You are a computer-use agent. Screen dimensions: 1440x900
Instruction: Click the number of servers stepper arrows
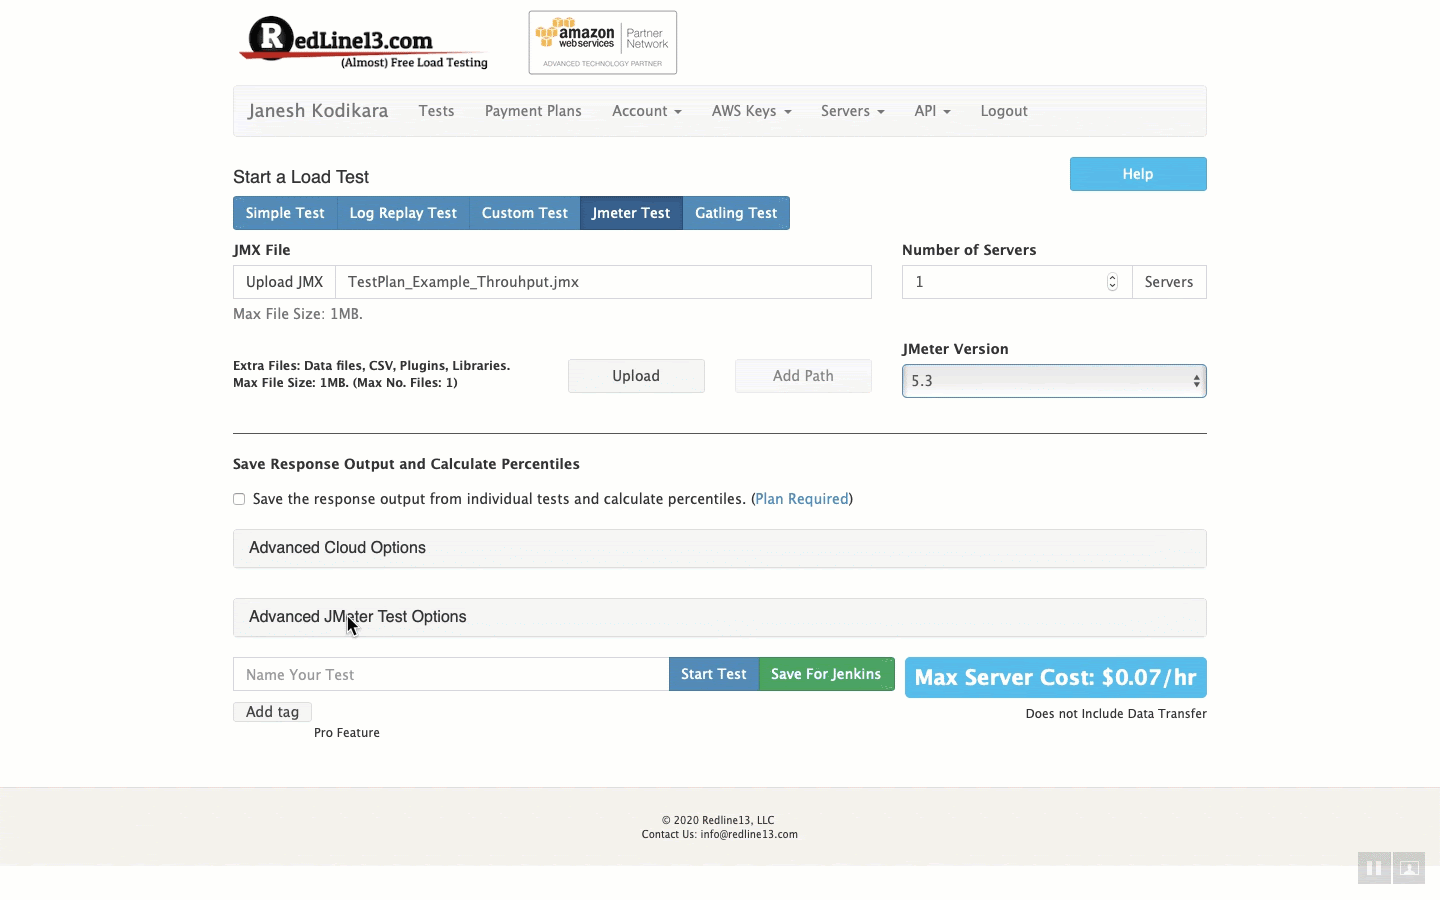[x=1112, y=282]
